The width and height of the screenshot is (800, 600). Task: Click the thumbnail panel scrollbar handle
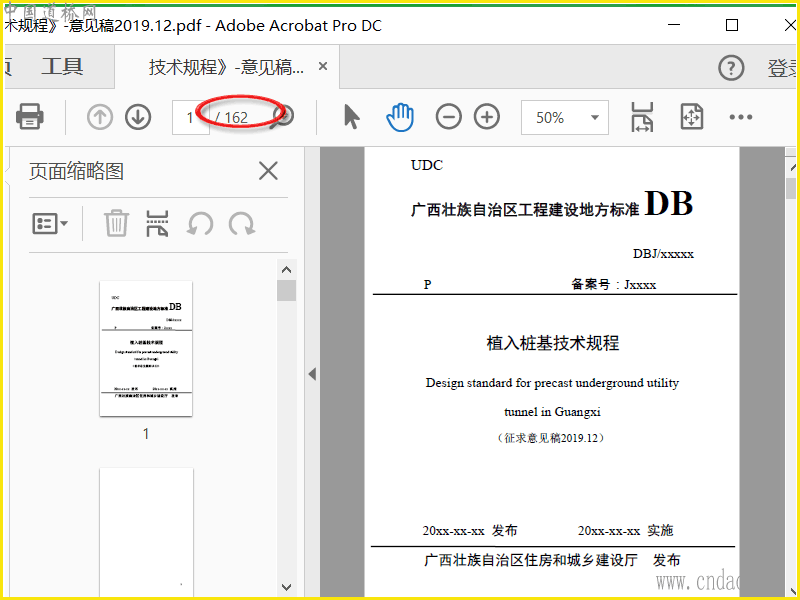(287, 290)
